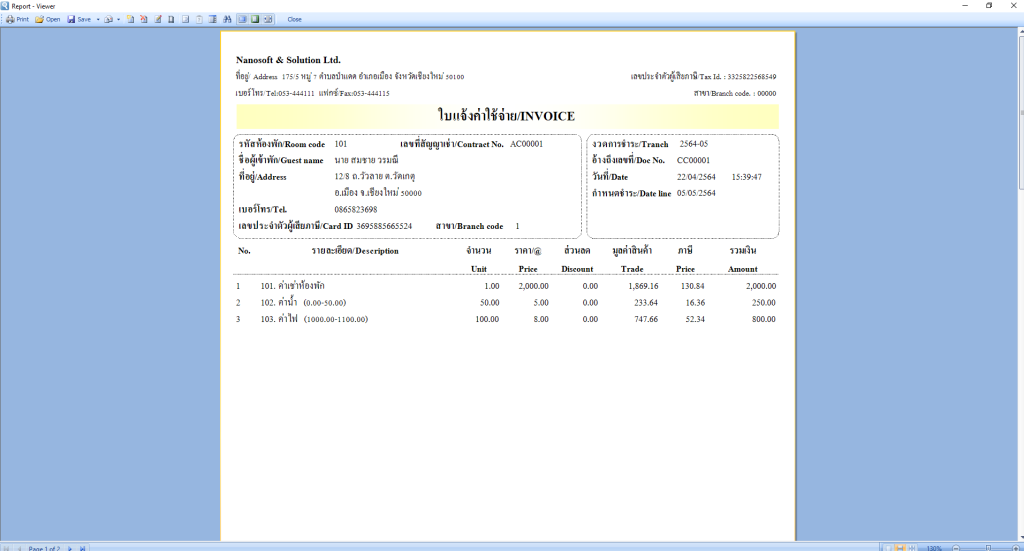
Task: Click the due date '05/05/2564'
Action: coord(696,193)
